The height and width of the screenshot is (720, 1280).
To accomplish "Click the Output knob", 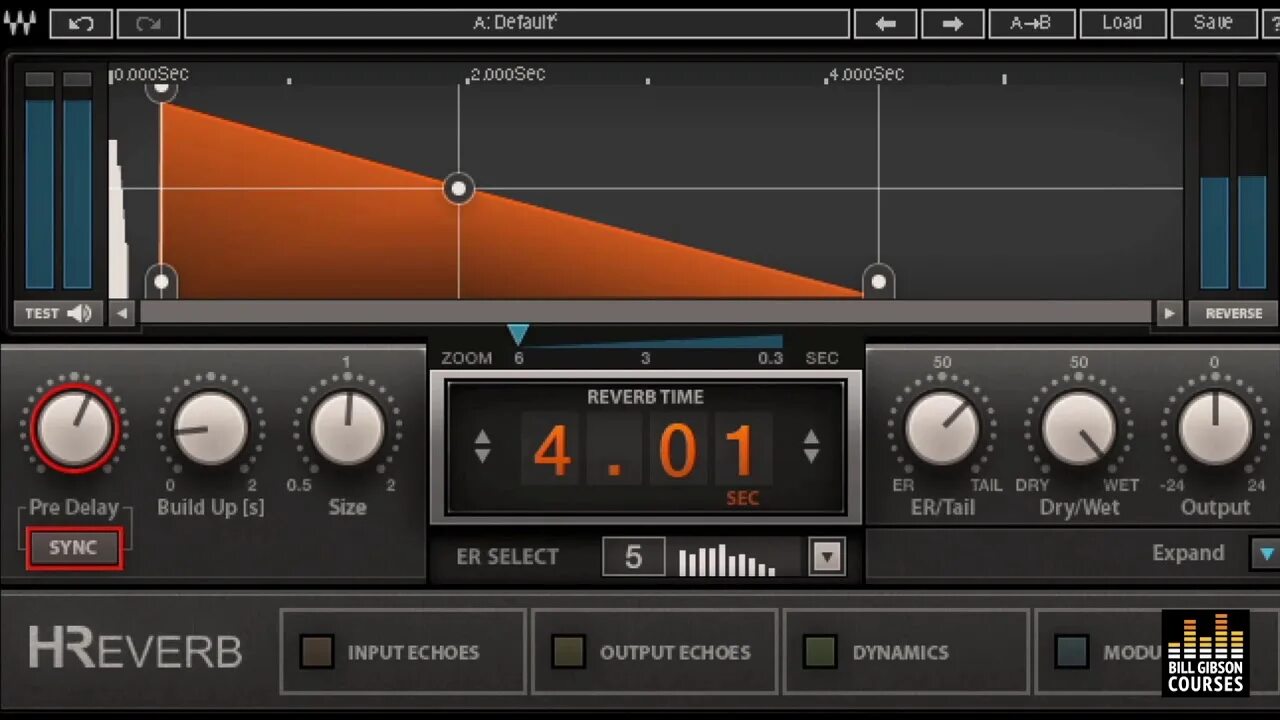I will (1216, 428).
